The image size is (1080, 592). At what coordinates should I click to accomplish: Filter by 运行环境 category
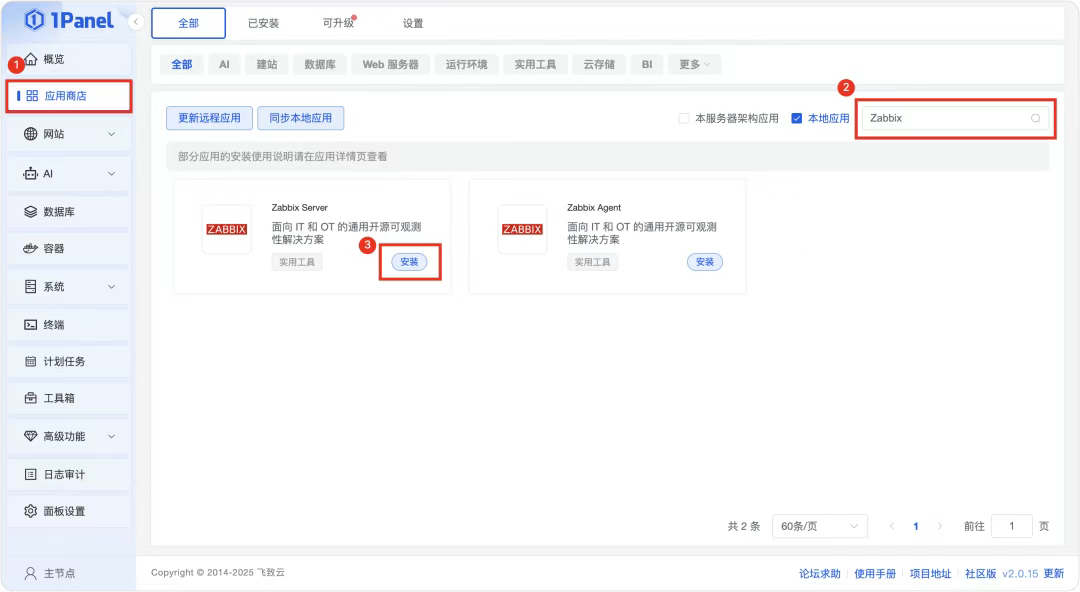point(466,64)
